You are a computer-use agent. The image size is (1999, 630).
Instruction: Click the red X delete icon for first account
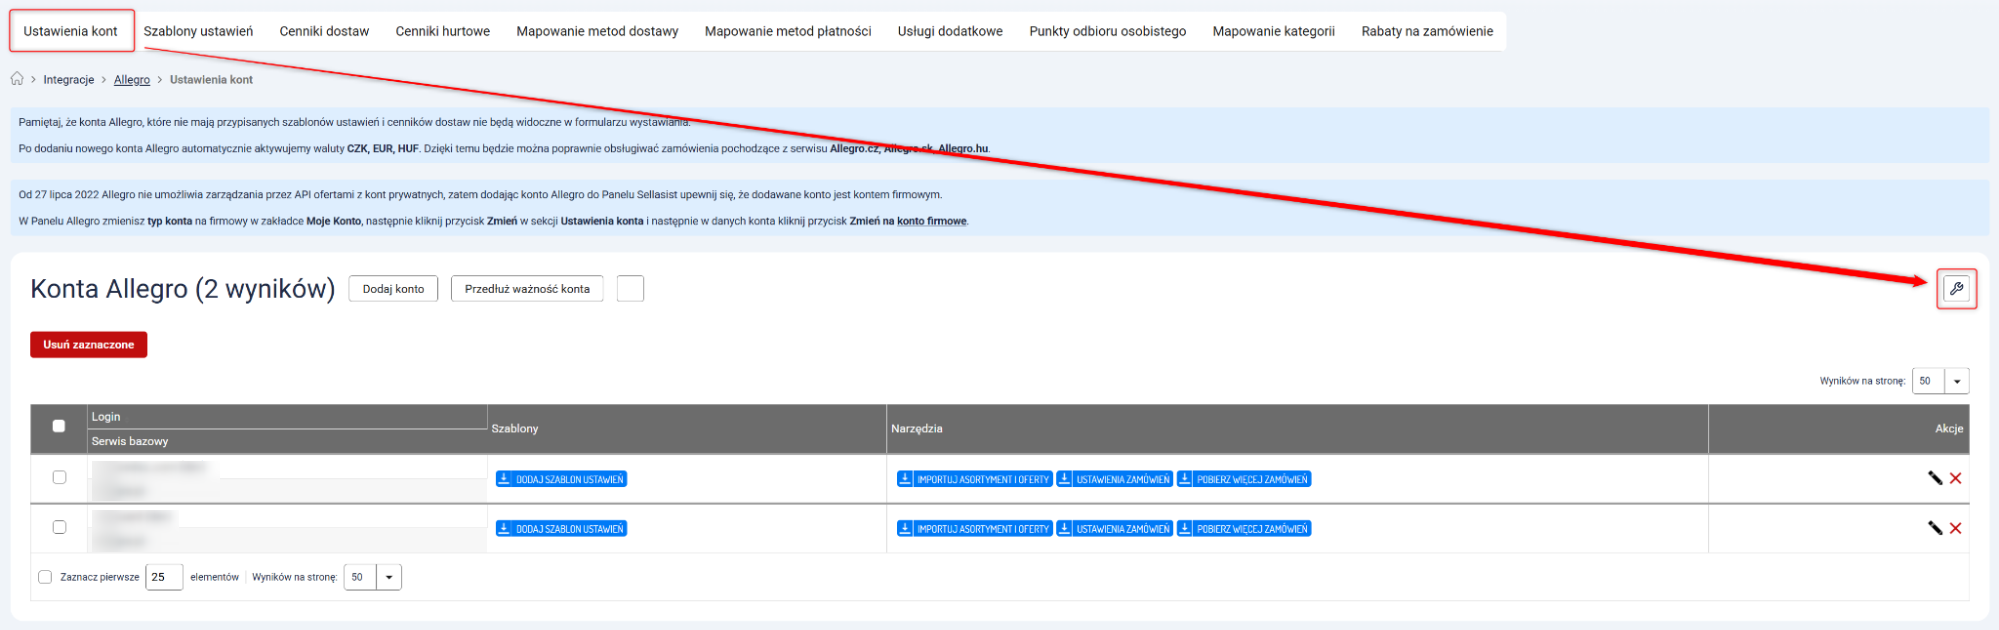[1956, 478]
